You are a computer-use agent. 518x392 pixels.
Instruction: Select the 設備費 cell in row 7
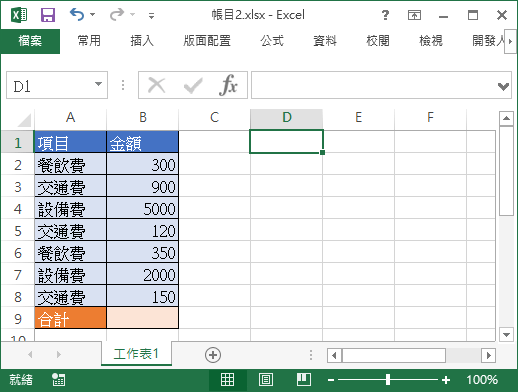coord(70,275)
